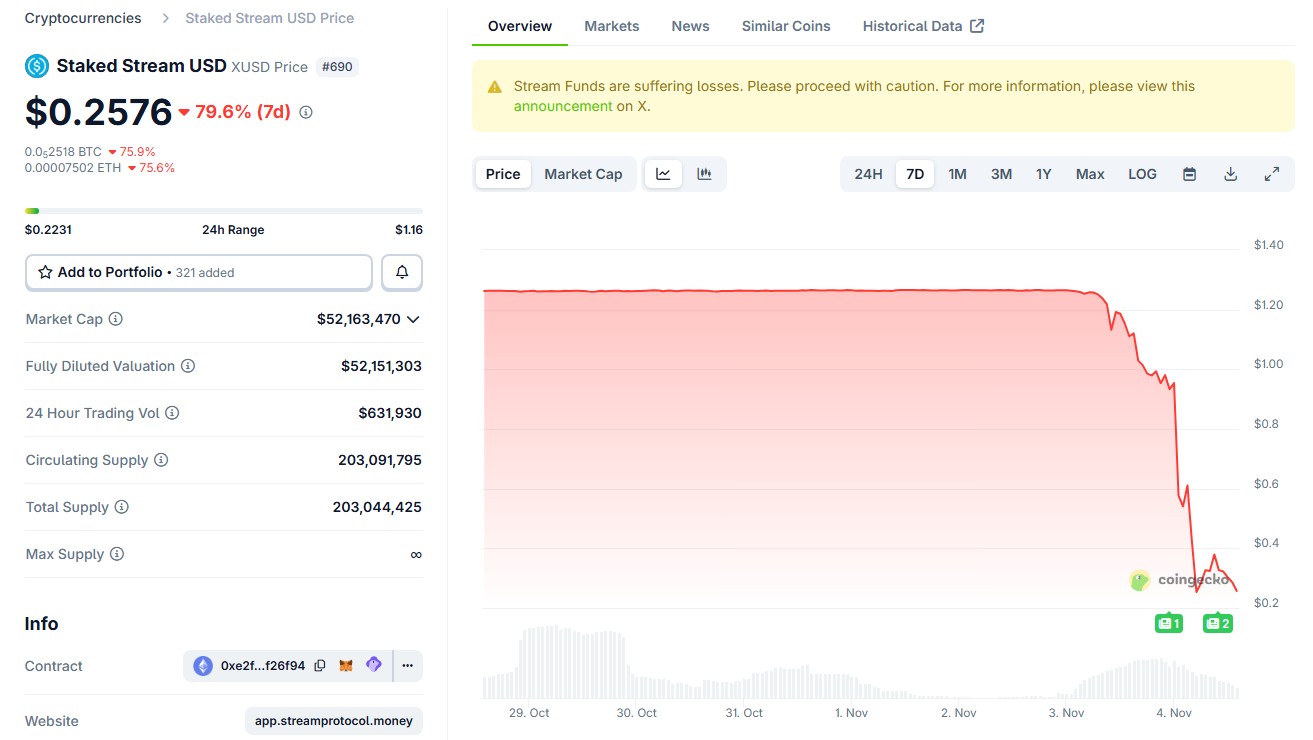Download chart data via download icon
The image size is (1313, 740).
coord(1230,174)
